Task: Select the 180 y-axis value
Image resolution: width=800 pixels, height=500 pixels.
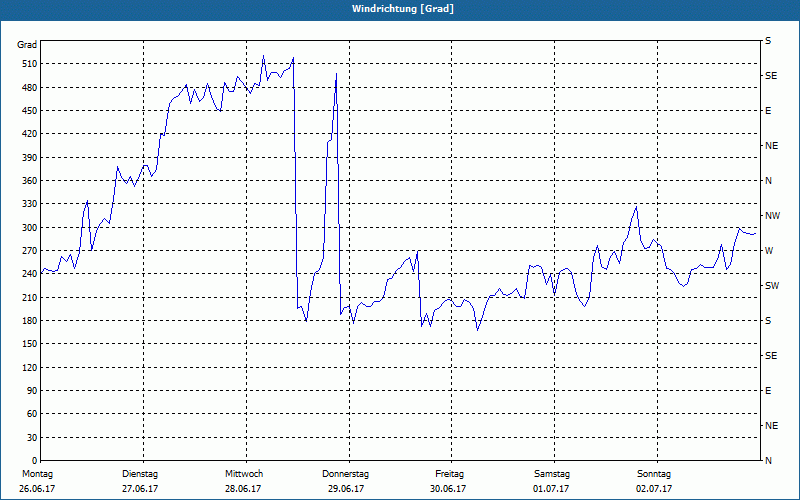Action: pos(30,321)
